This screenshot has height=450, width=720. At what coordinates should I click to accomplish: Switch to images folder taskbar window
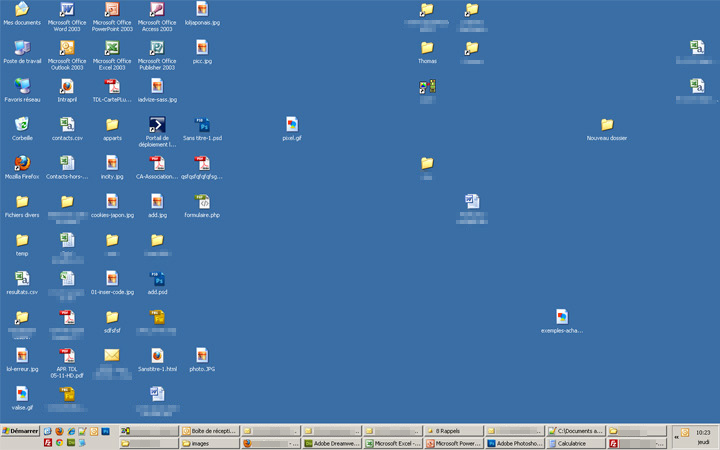[x=210, y=444]
